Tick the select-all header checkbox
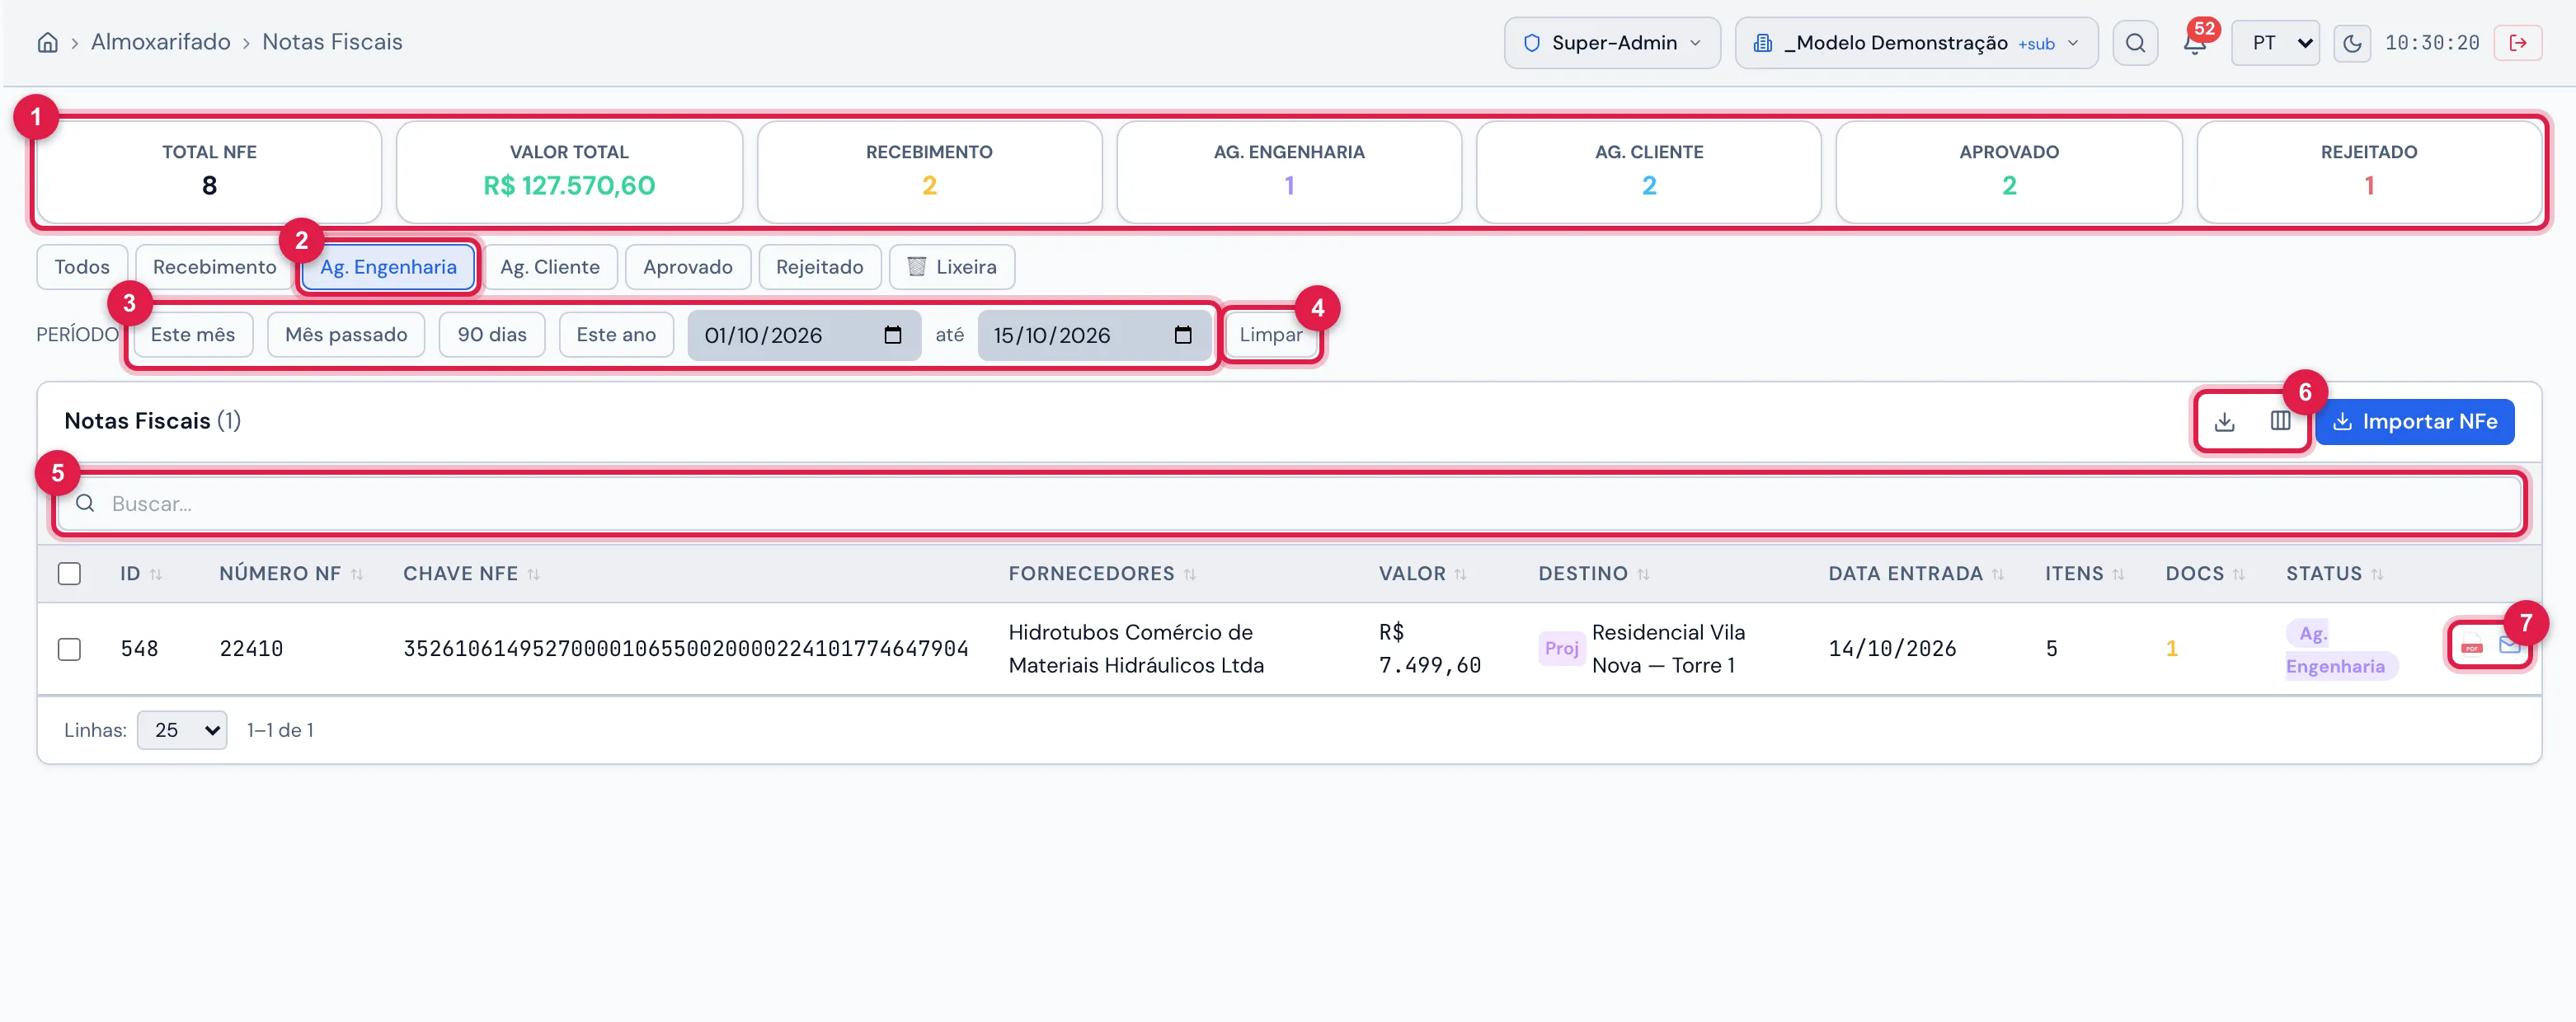This screenshot has width=2576, height=1022. [69, 574]
